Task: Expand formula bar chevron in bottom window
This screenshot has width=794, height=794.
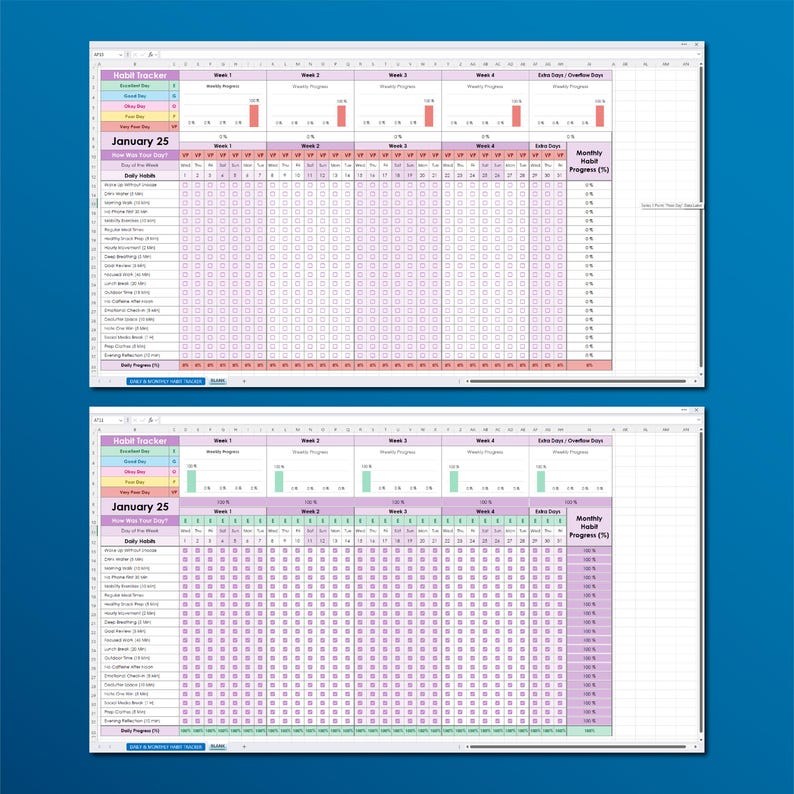Action: click(x=699, y=420)
